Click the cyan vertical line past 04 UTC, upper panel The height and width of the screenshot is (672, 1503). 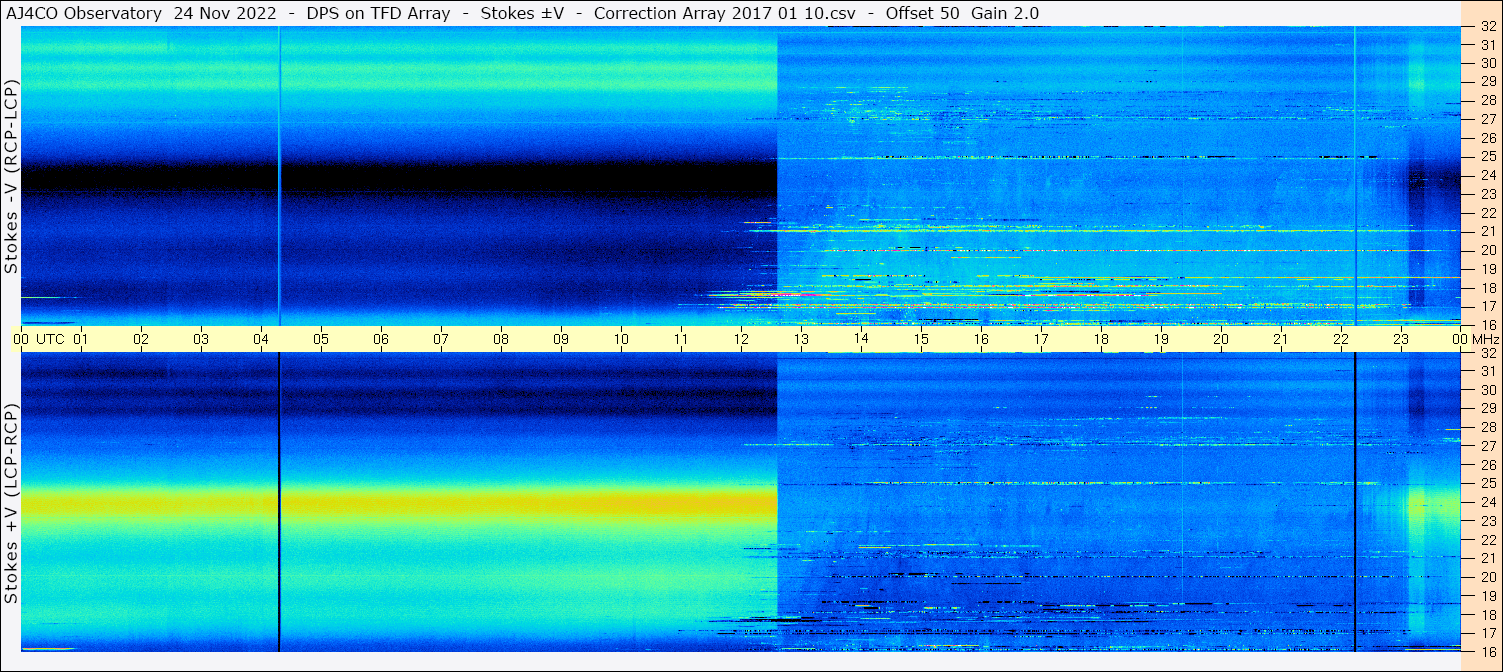pyautogui.click(x=279, y=175)
